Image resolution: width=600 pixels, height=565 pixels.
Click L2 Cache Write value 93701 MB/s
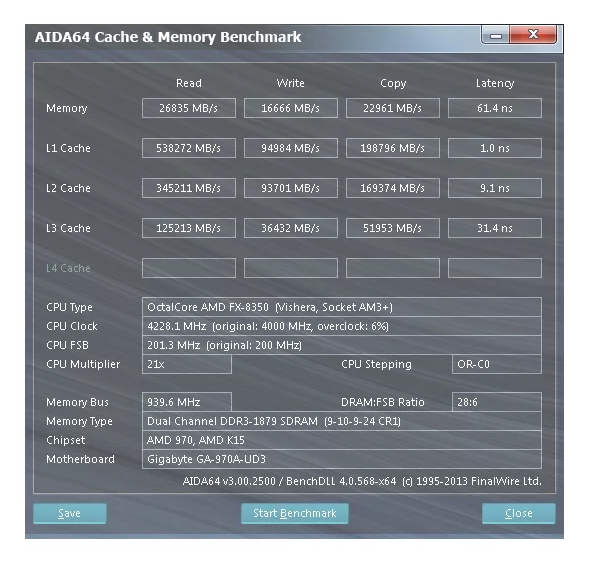coord(291,188)
